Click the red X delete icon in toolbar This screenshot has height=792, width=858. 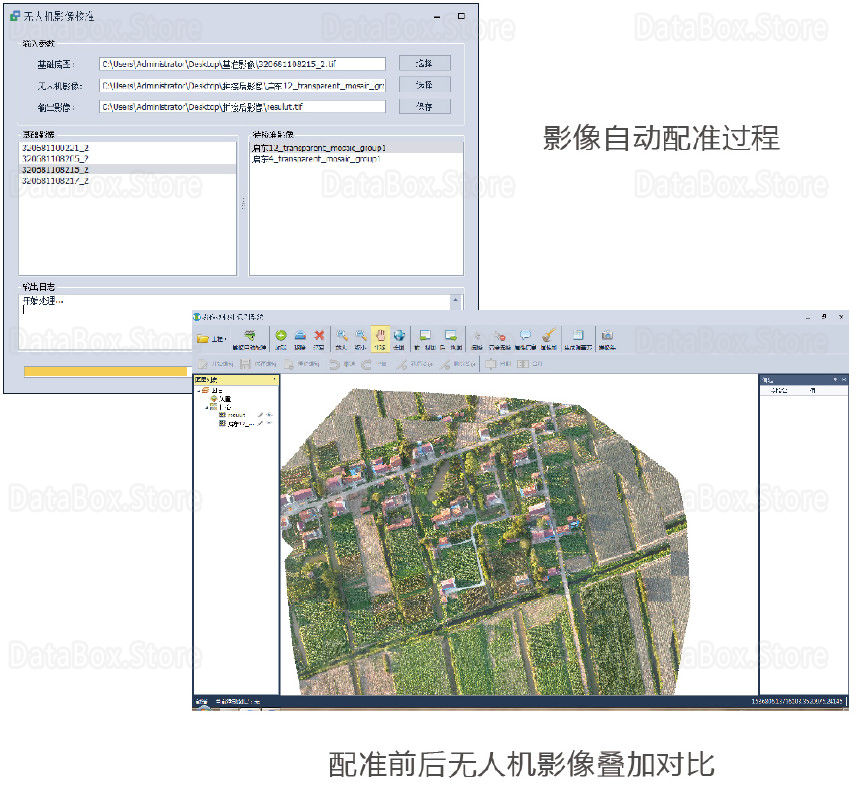(319, 336)
